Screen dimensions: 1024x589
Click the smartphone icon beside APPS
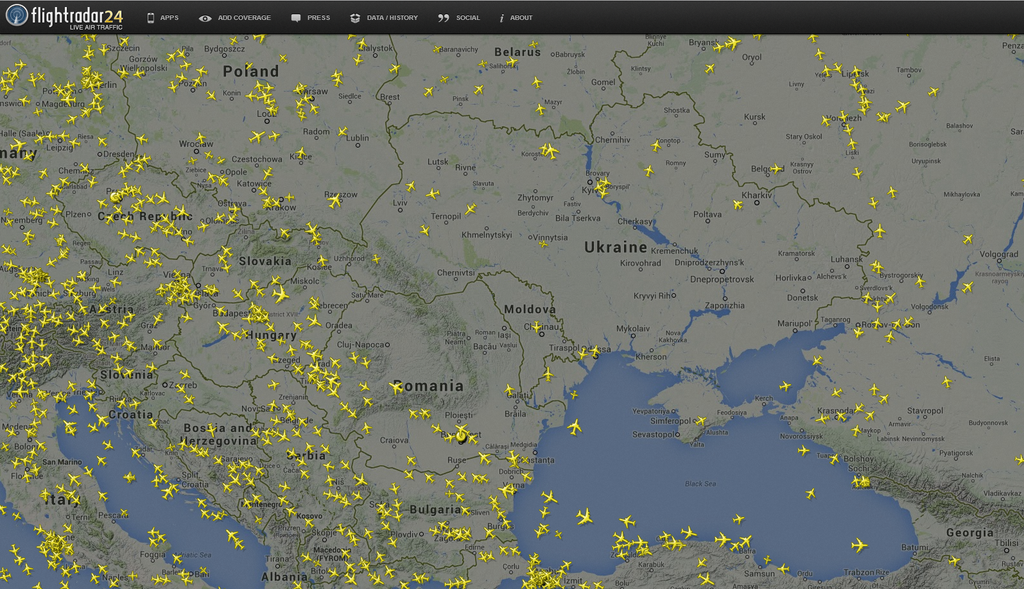148,17
